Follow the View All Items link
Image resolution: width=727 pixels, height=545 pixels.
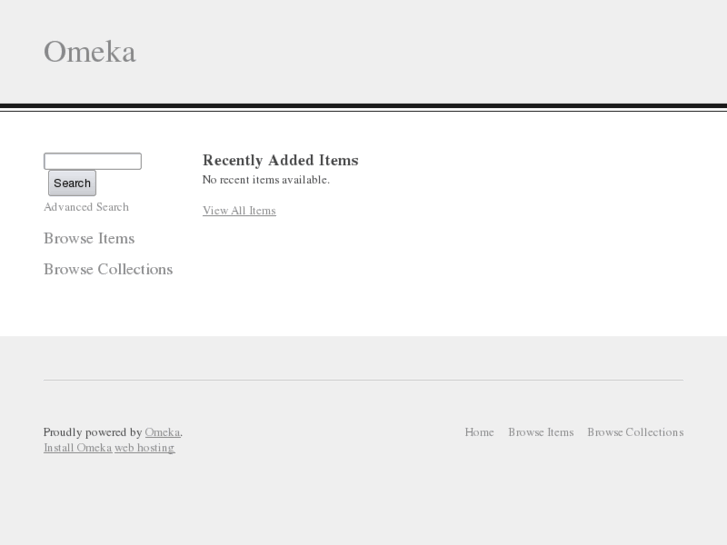point(239,211)
